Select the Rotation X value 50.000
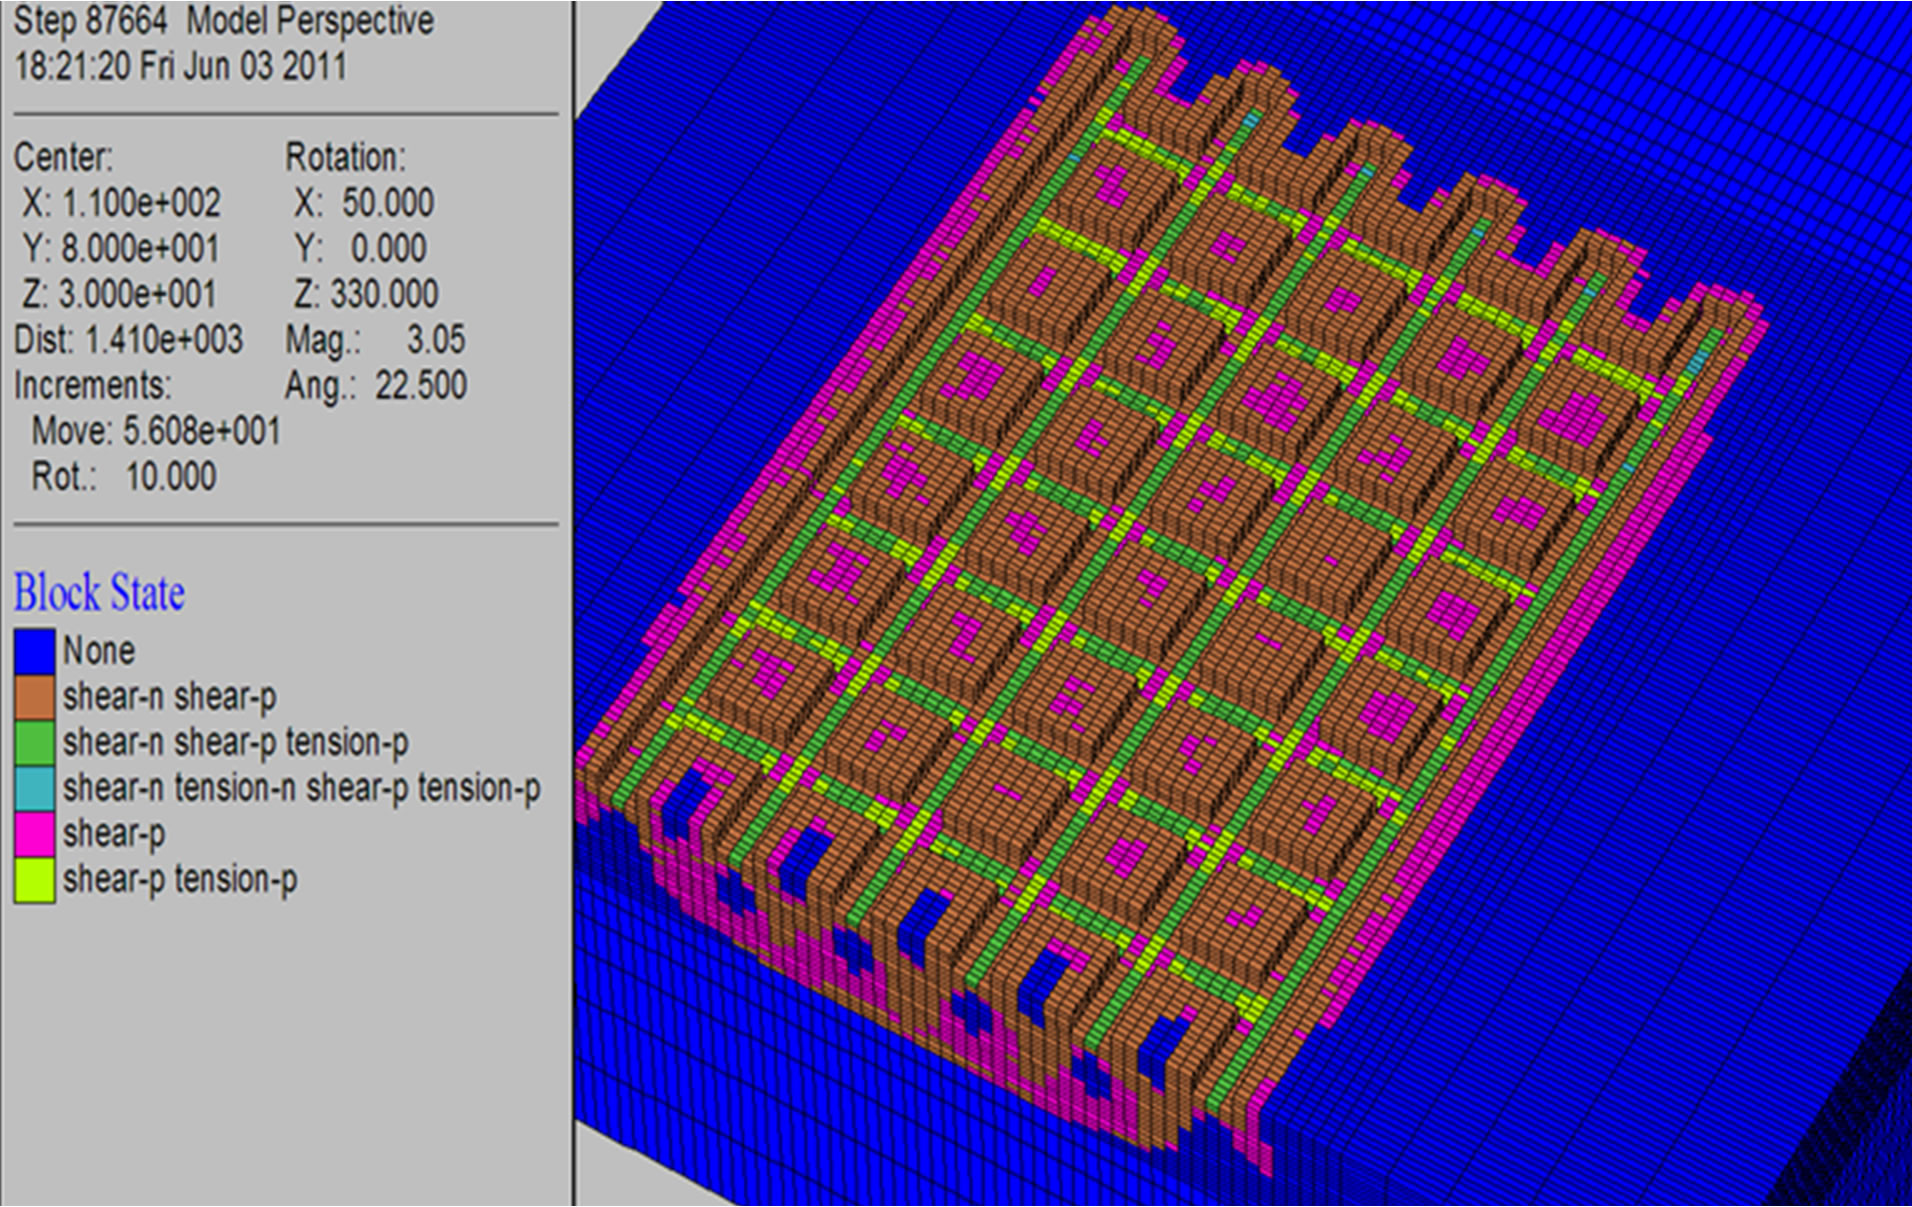This screenshot has width=1912, height=1207. [x=388, y=203]
